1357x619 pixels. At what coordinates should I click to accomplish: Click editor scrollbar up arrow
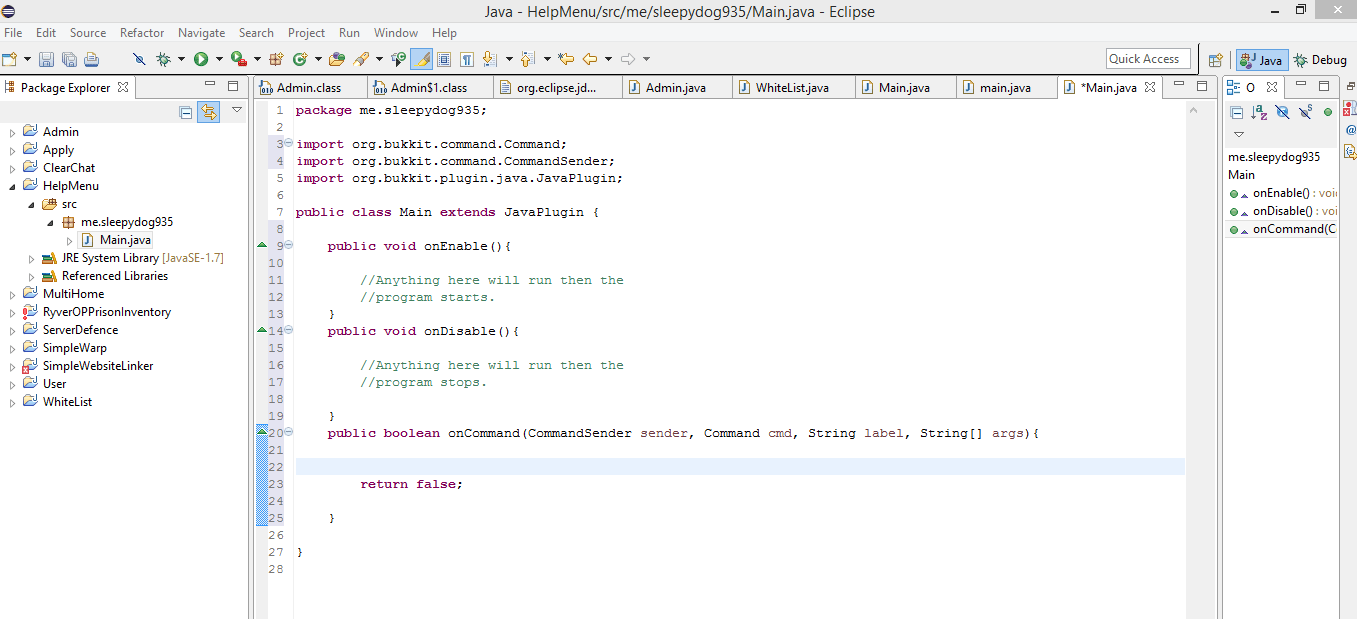click(x=1193, y=112)
